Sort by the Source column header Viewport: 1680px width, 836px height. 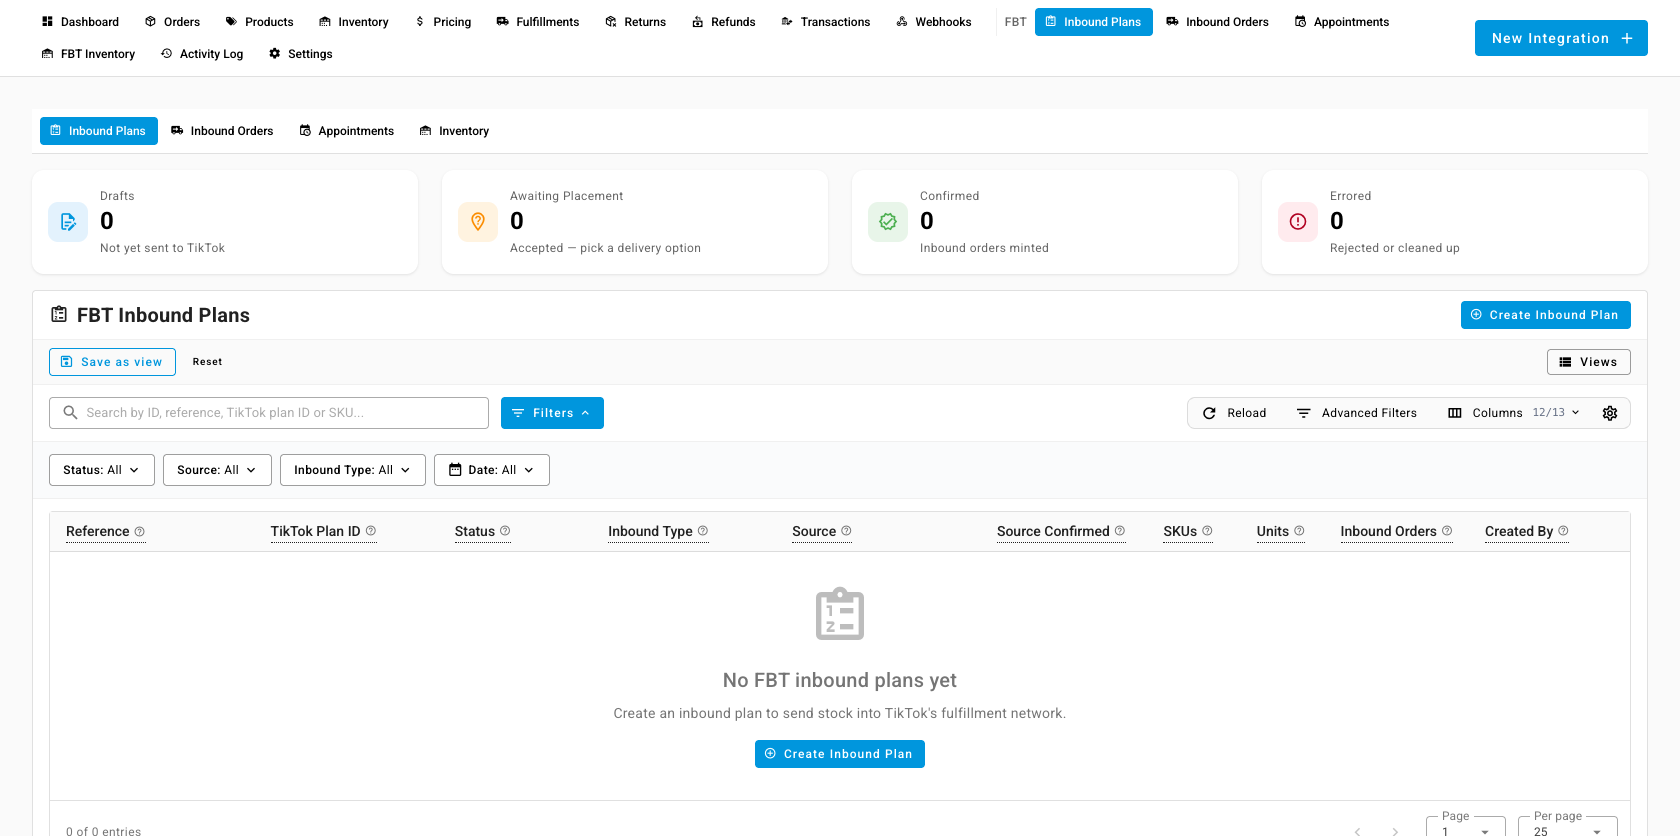coord(814,531)
